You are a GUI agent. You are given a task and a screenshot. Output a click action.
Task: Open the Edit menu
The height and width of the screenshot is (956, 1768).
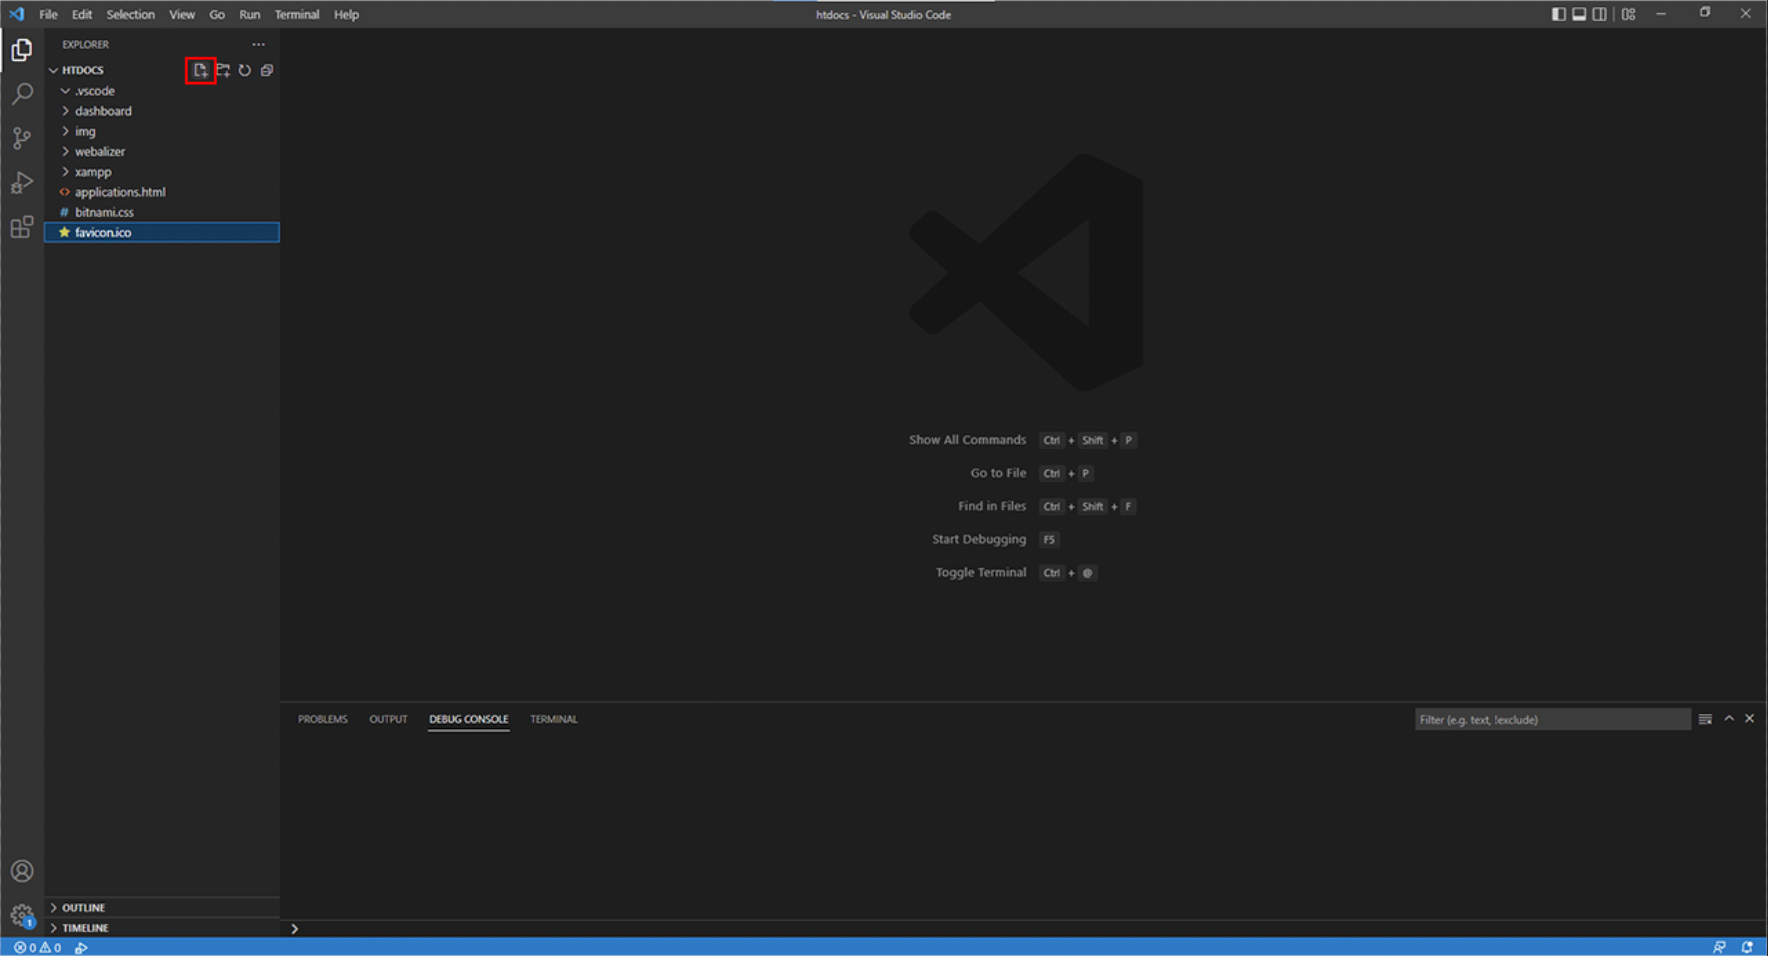click(82, 14)
